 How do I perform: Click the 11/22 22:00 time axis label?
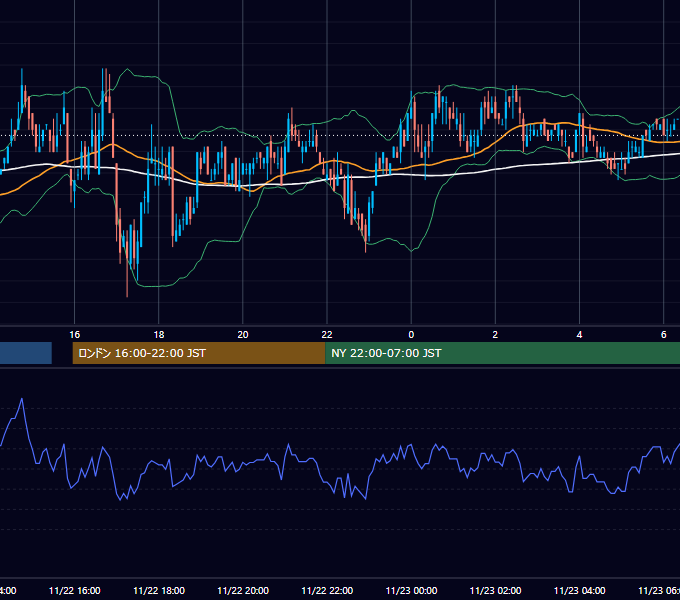click(327, 590)
